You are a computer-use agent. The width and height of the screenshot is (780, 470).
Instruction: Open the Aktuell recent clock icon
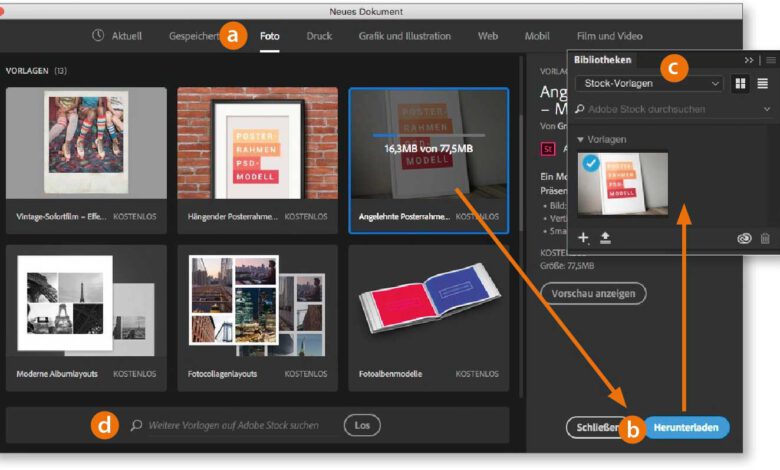tap(98, 35)
